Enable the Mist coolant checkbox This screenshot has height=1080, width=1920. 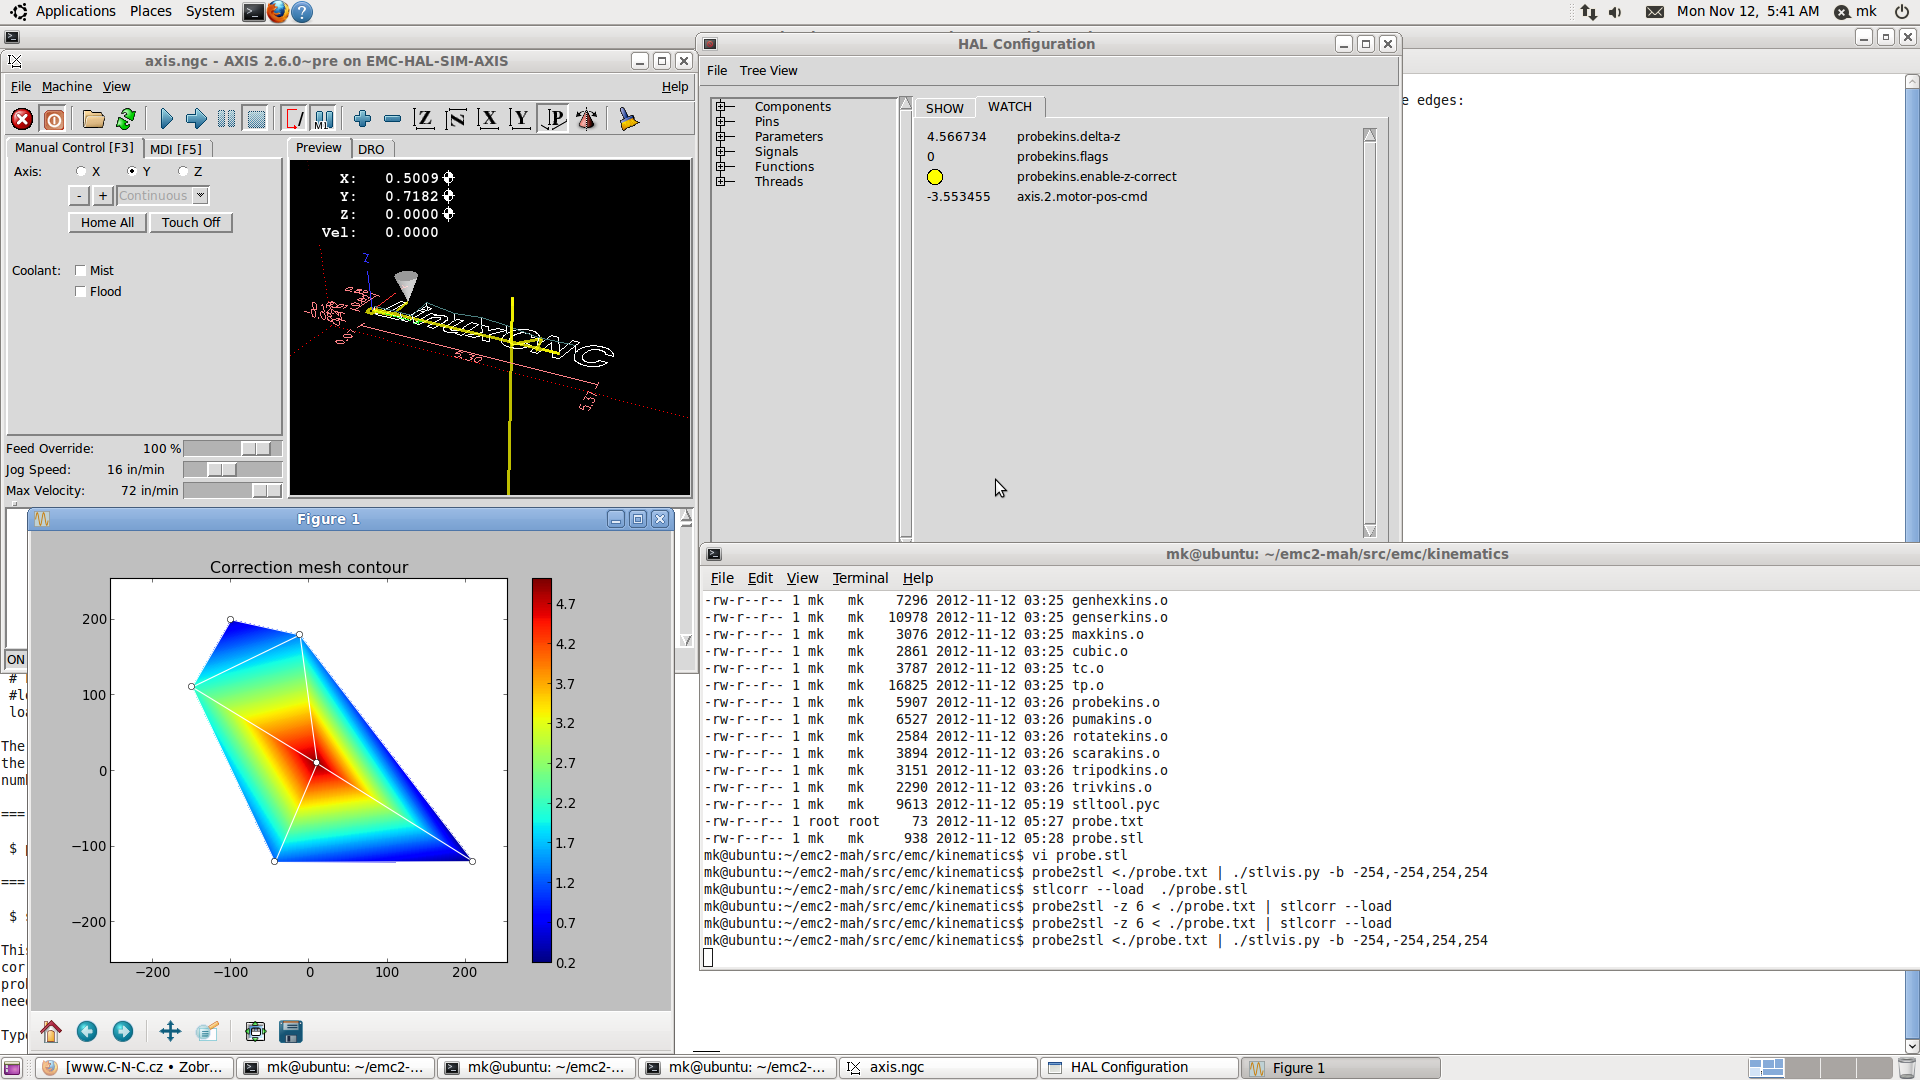(81, 271)
